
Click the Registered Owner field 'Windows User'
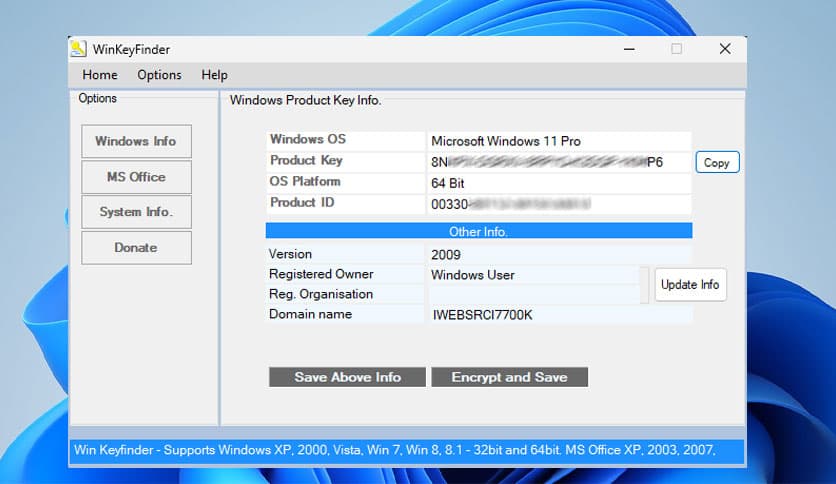[533, 275]
